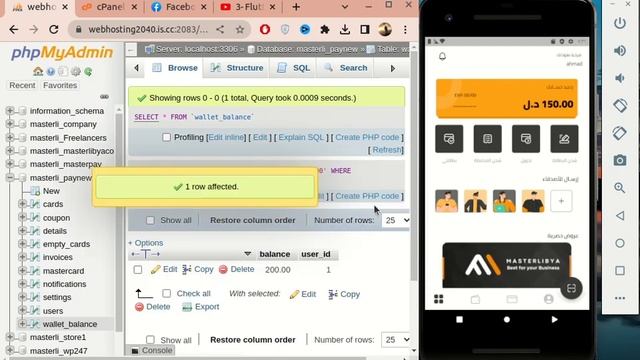The width and height of the screenshot is (640, 360).
Task: Take emulator screenshot with camera icon
Action: point(620,160)
